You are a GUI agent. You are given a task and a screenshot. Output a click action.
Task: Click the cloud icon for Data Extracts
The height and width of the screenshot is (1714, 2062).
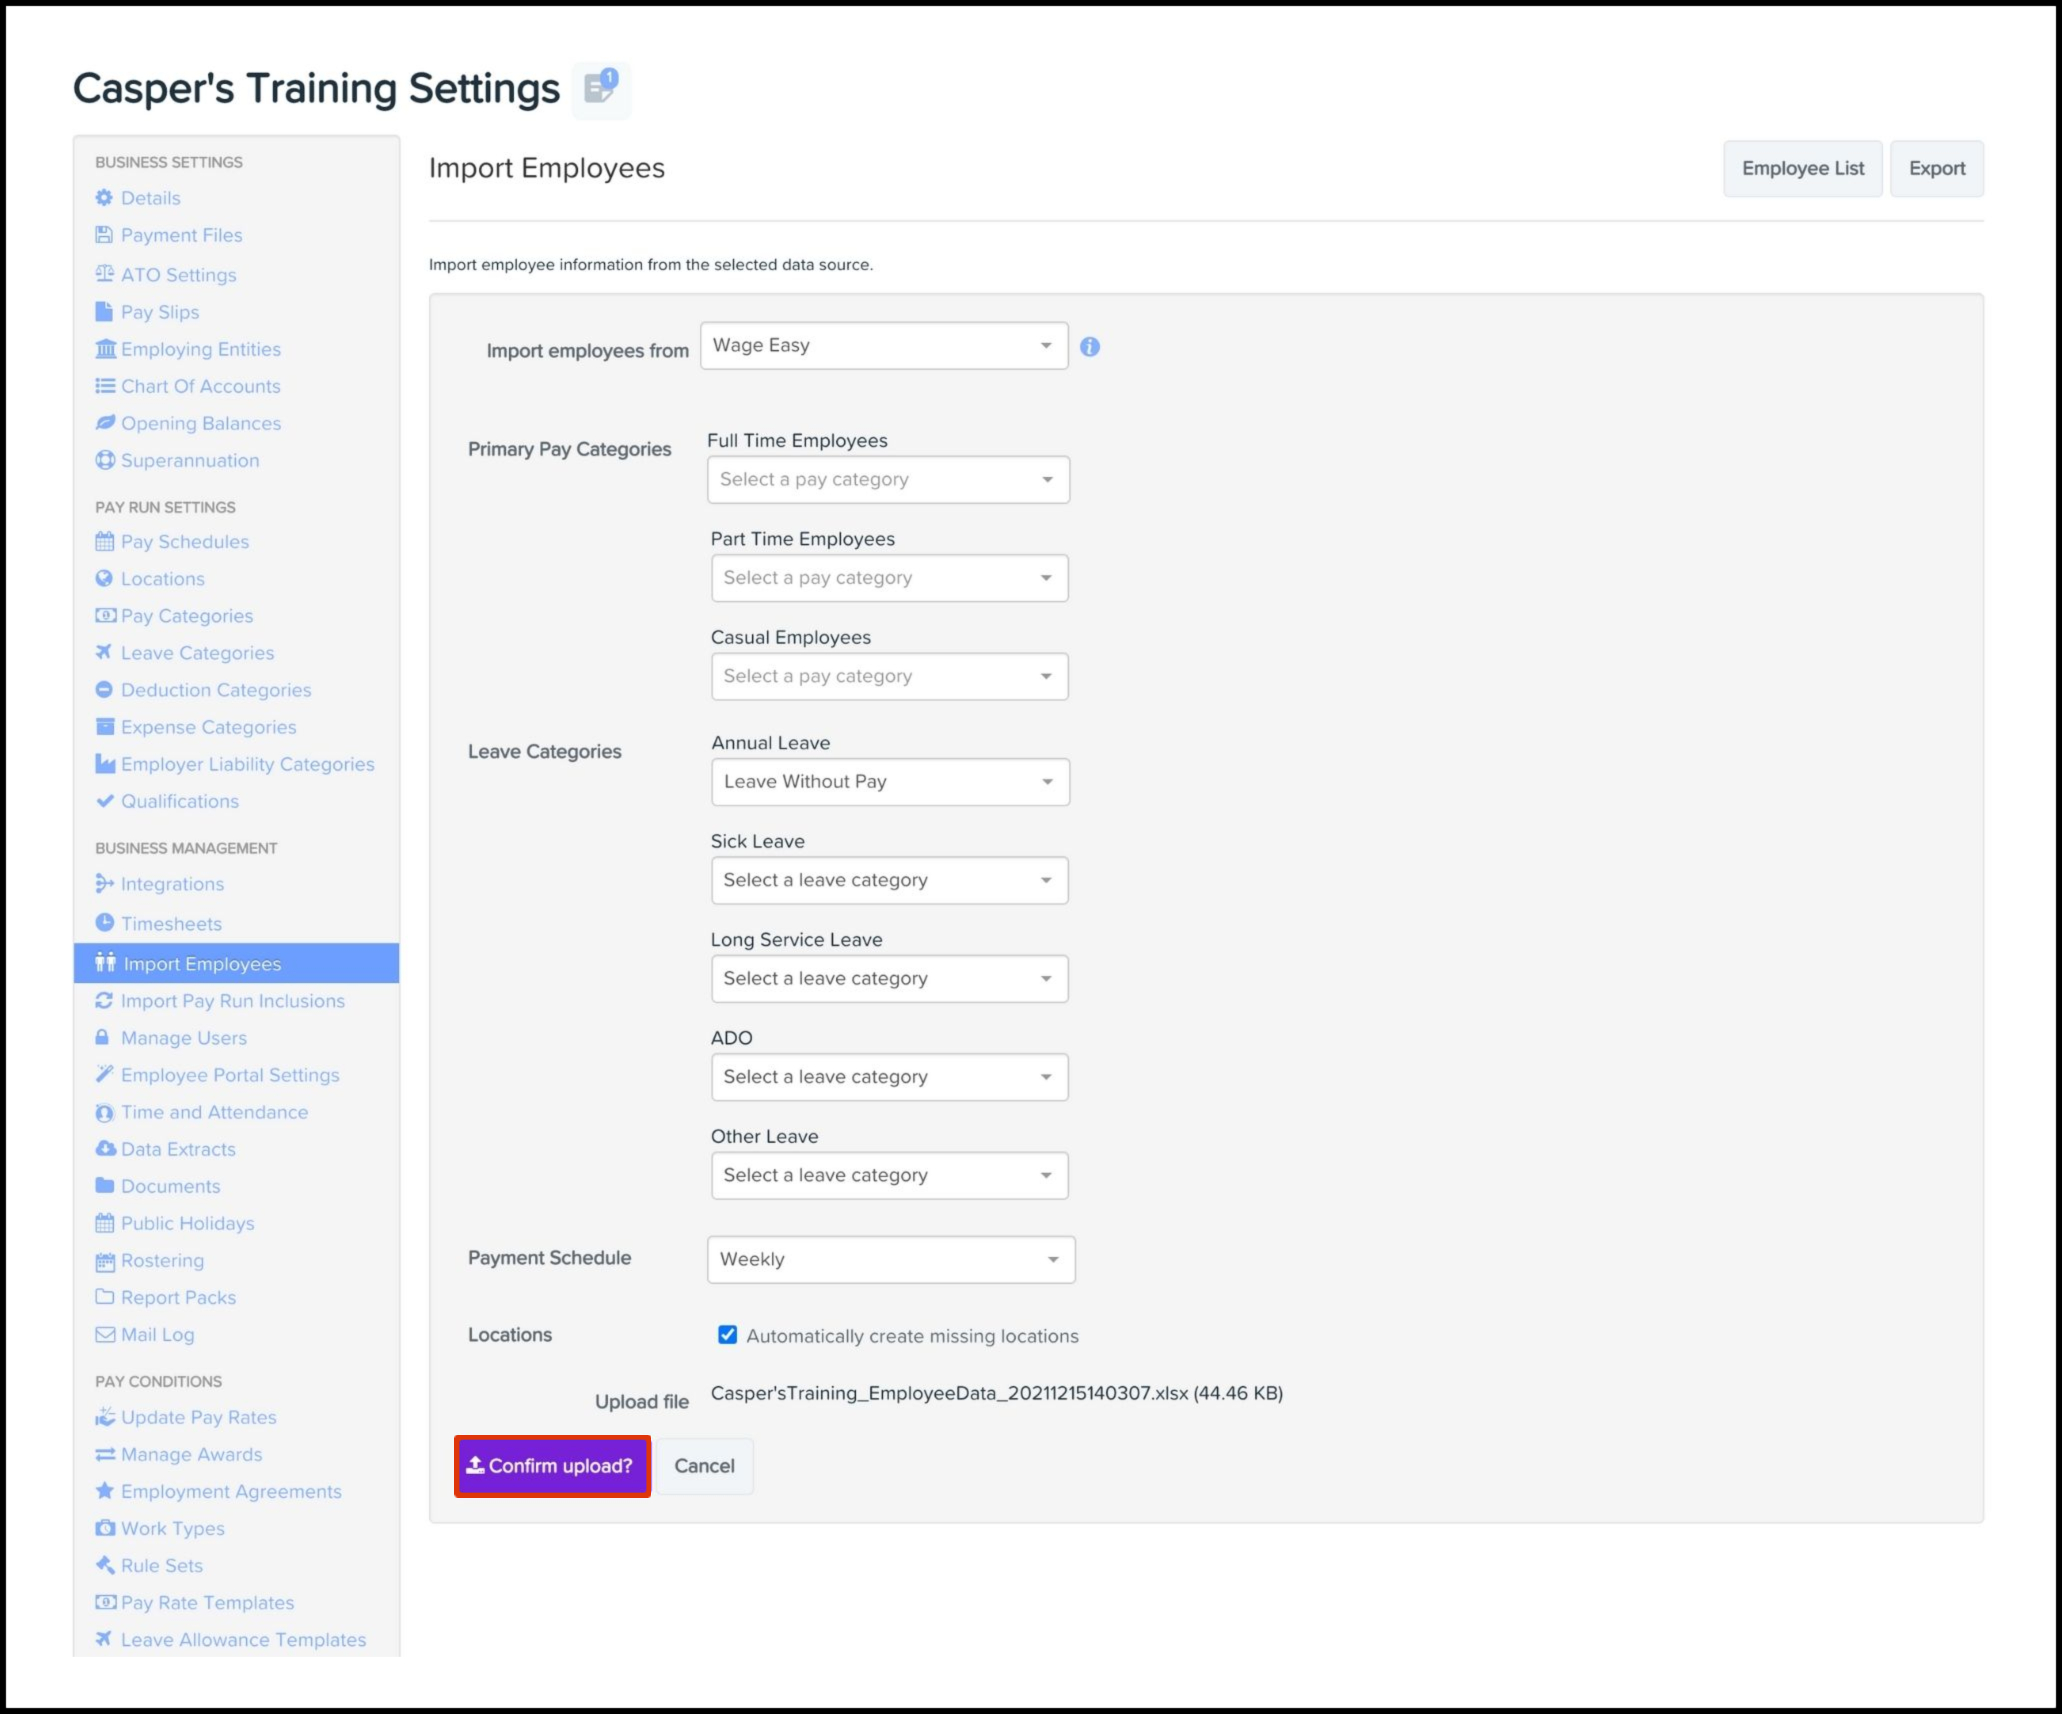[x=104, y=1149]
